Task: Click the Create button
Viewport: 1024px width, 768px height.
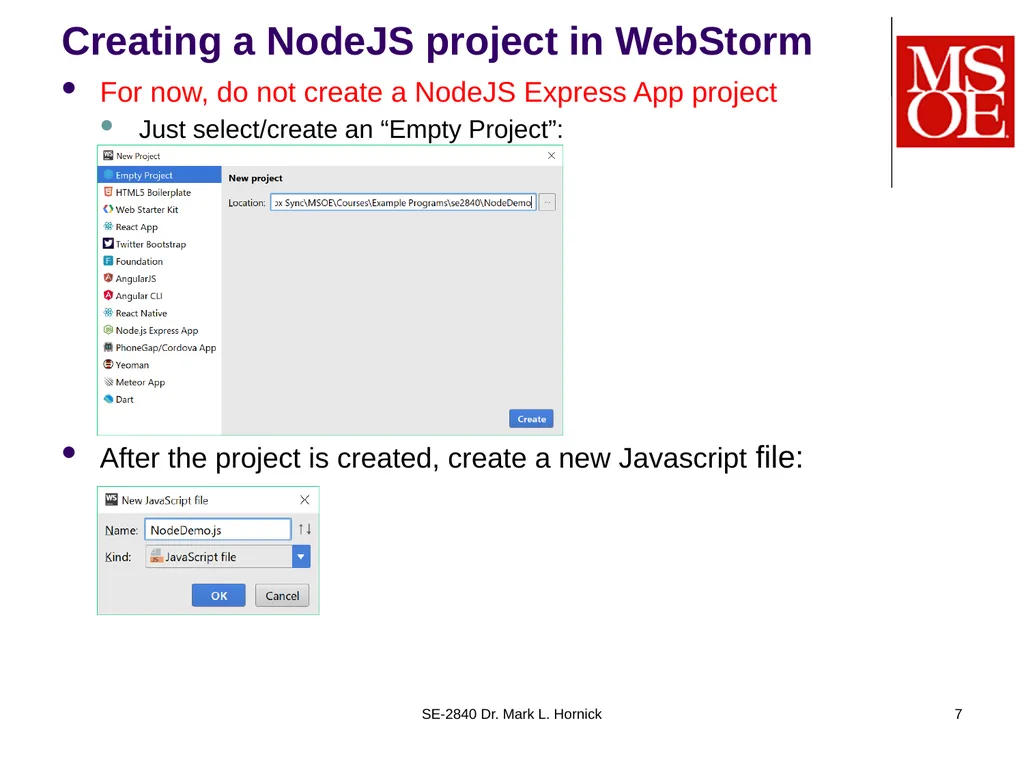Action: pos(532,419)
